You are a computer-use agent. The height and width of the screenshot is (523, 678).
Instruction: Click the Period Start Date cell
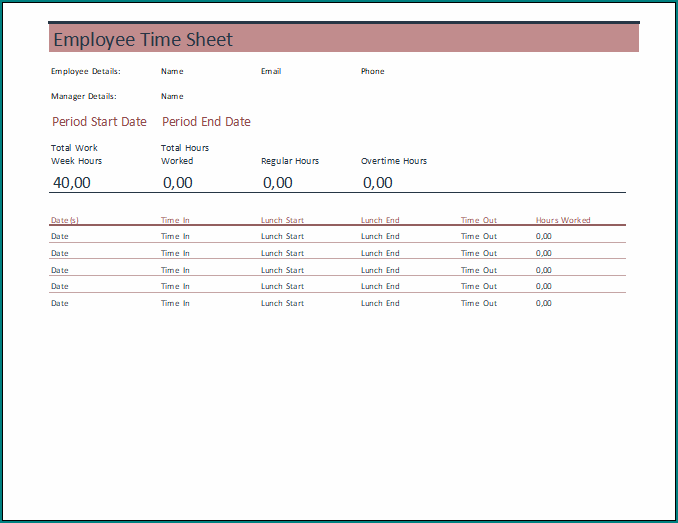click(x=99, y=122)
